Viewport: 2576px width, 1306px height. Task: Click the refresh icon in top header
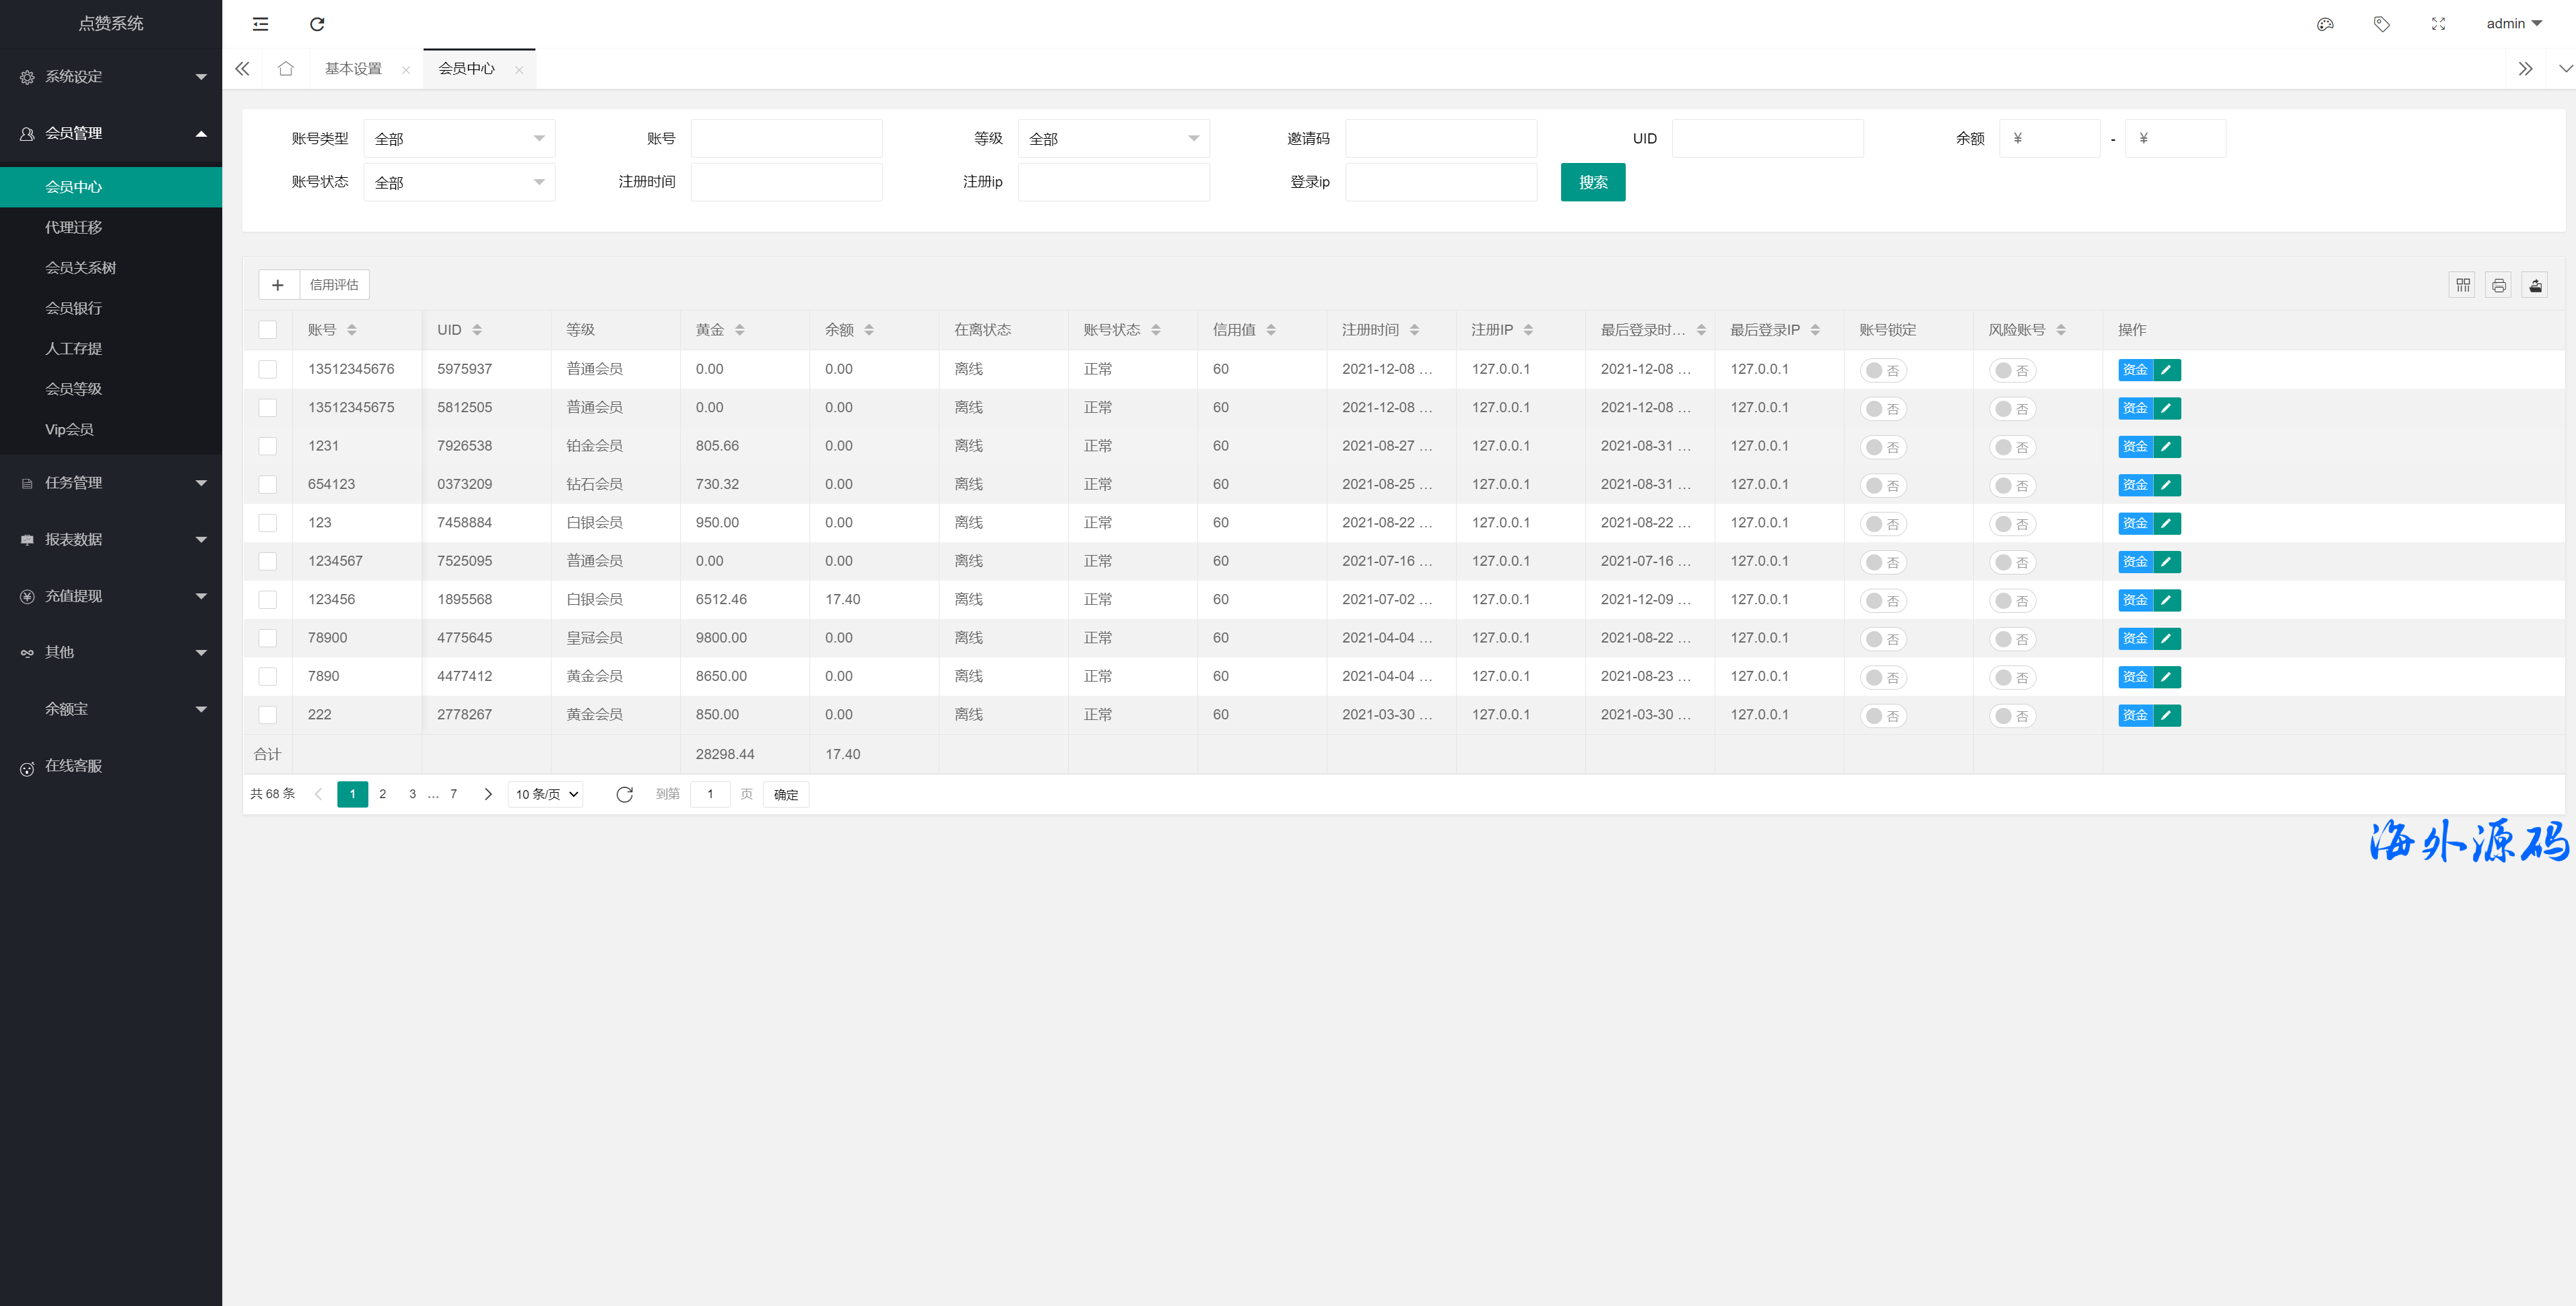pos(317,24)
